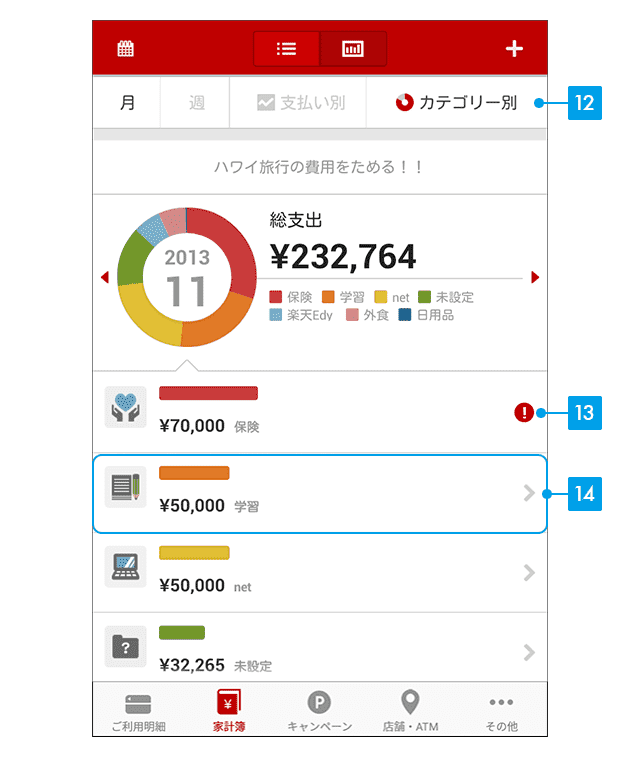Click the red alert icon on 保険 row

(523, 412)
